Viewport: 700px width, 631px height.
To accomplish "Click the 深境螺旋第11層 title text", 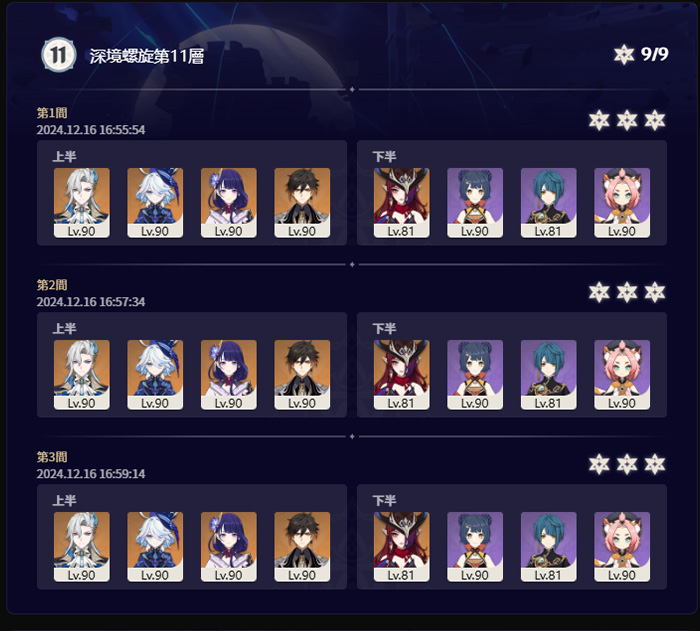I will (x=147, y=56).
